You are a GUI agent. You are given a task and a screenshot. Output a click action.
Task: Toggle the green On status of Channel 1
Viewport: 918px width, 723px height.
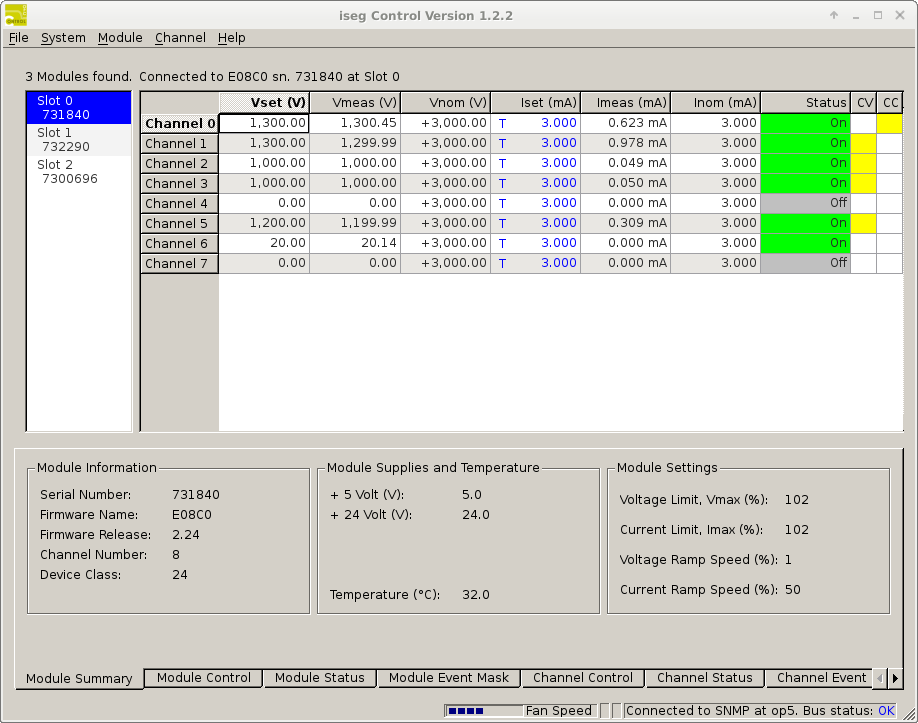(x=806, y=143)
